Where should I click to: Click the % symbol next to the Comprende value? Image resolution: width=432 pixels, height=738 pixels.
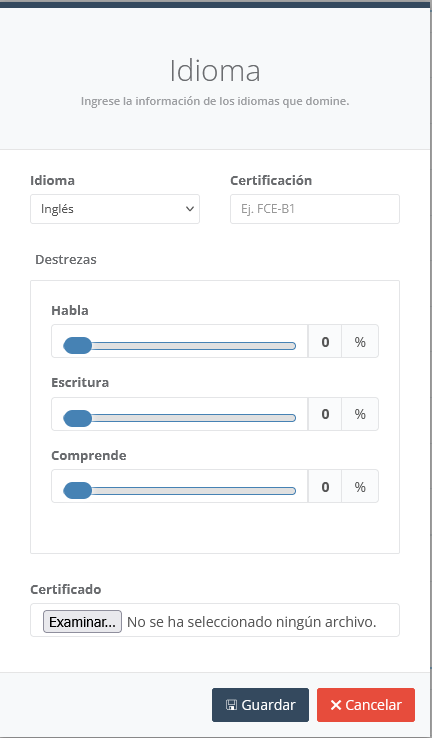(x=360, y=486)
